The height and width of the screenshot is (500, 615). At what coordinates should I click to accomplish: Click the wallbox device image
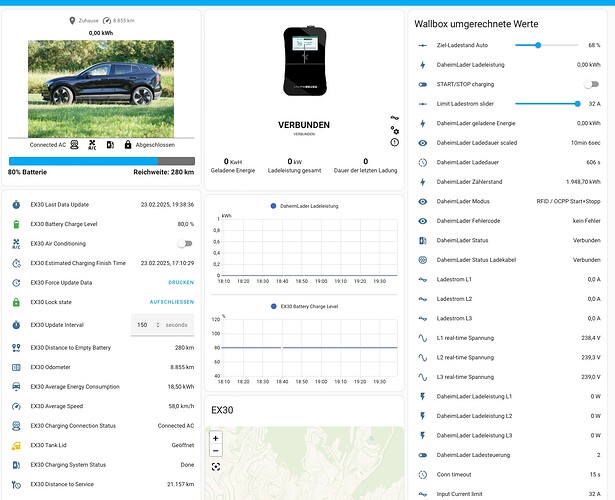(x=305, y=61)
